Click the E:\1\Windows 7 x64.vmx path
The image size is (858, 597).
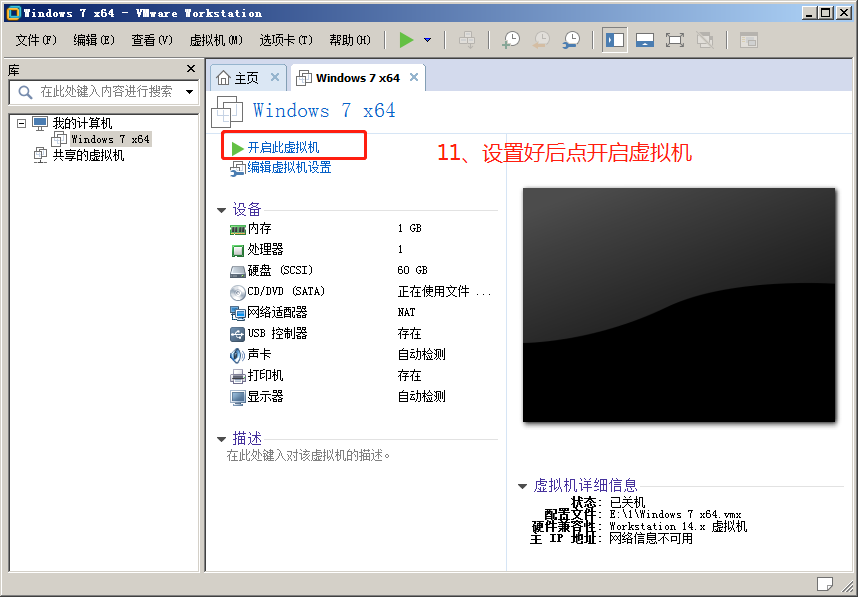tap(675, 514)
